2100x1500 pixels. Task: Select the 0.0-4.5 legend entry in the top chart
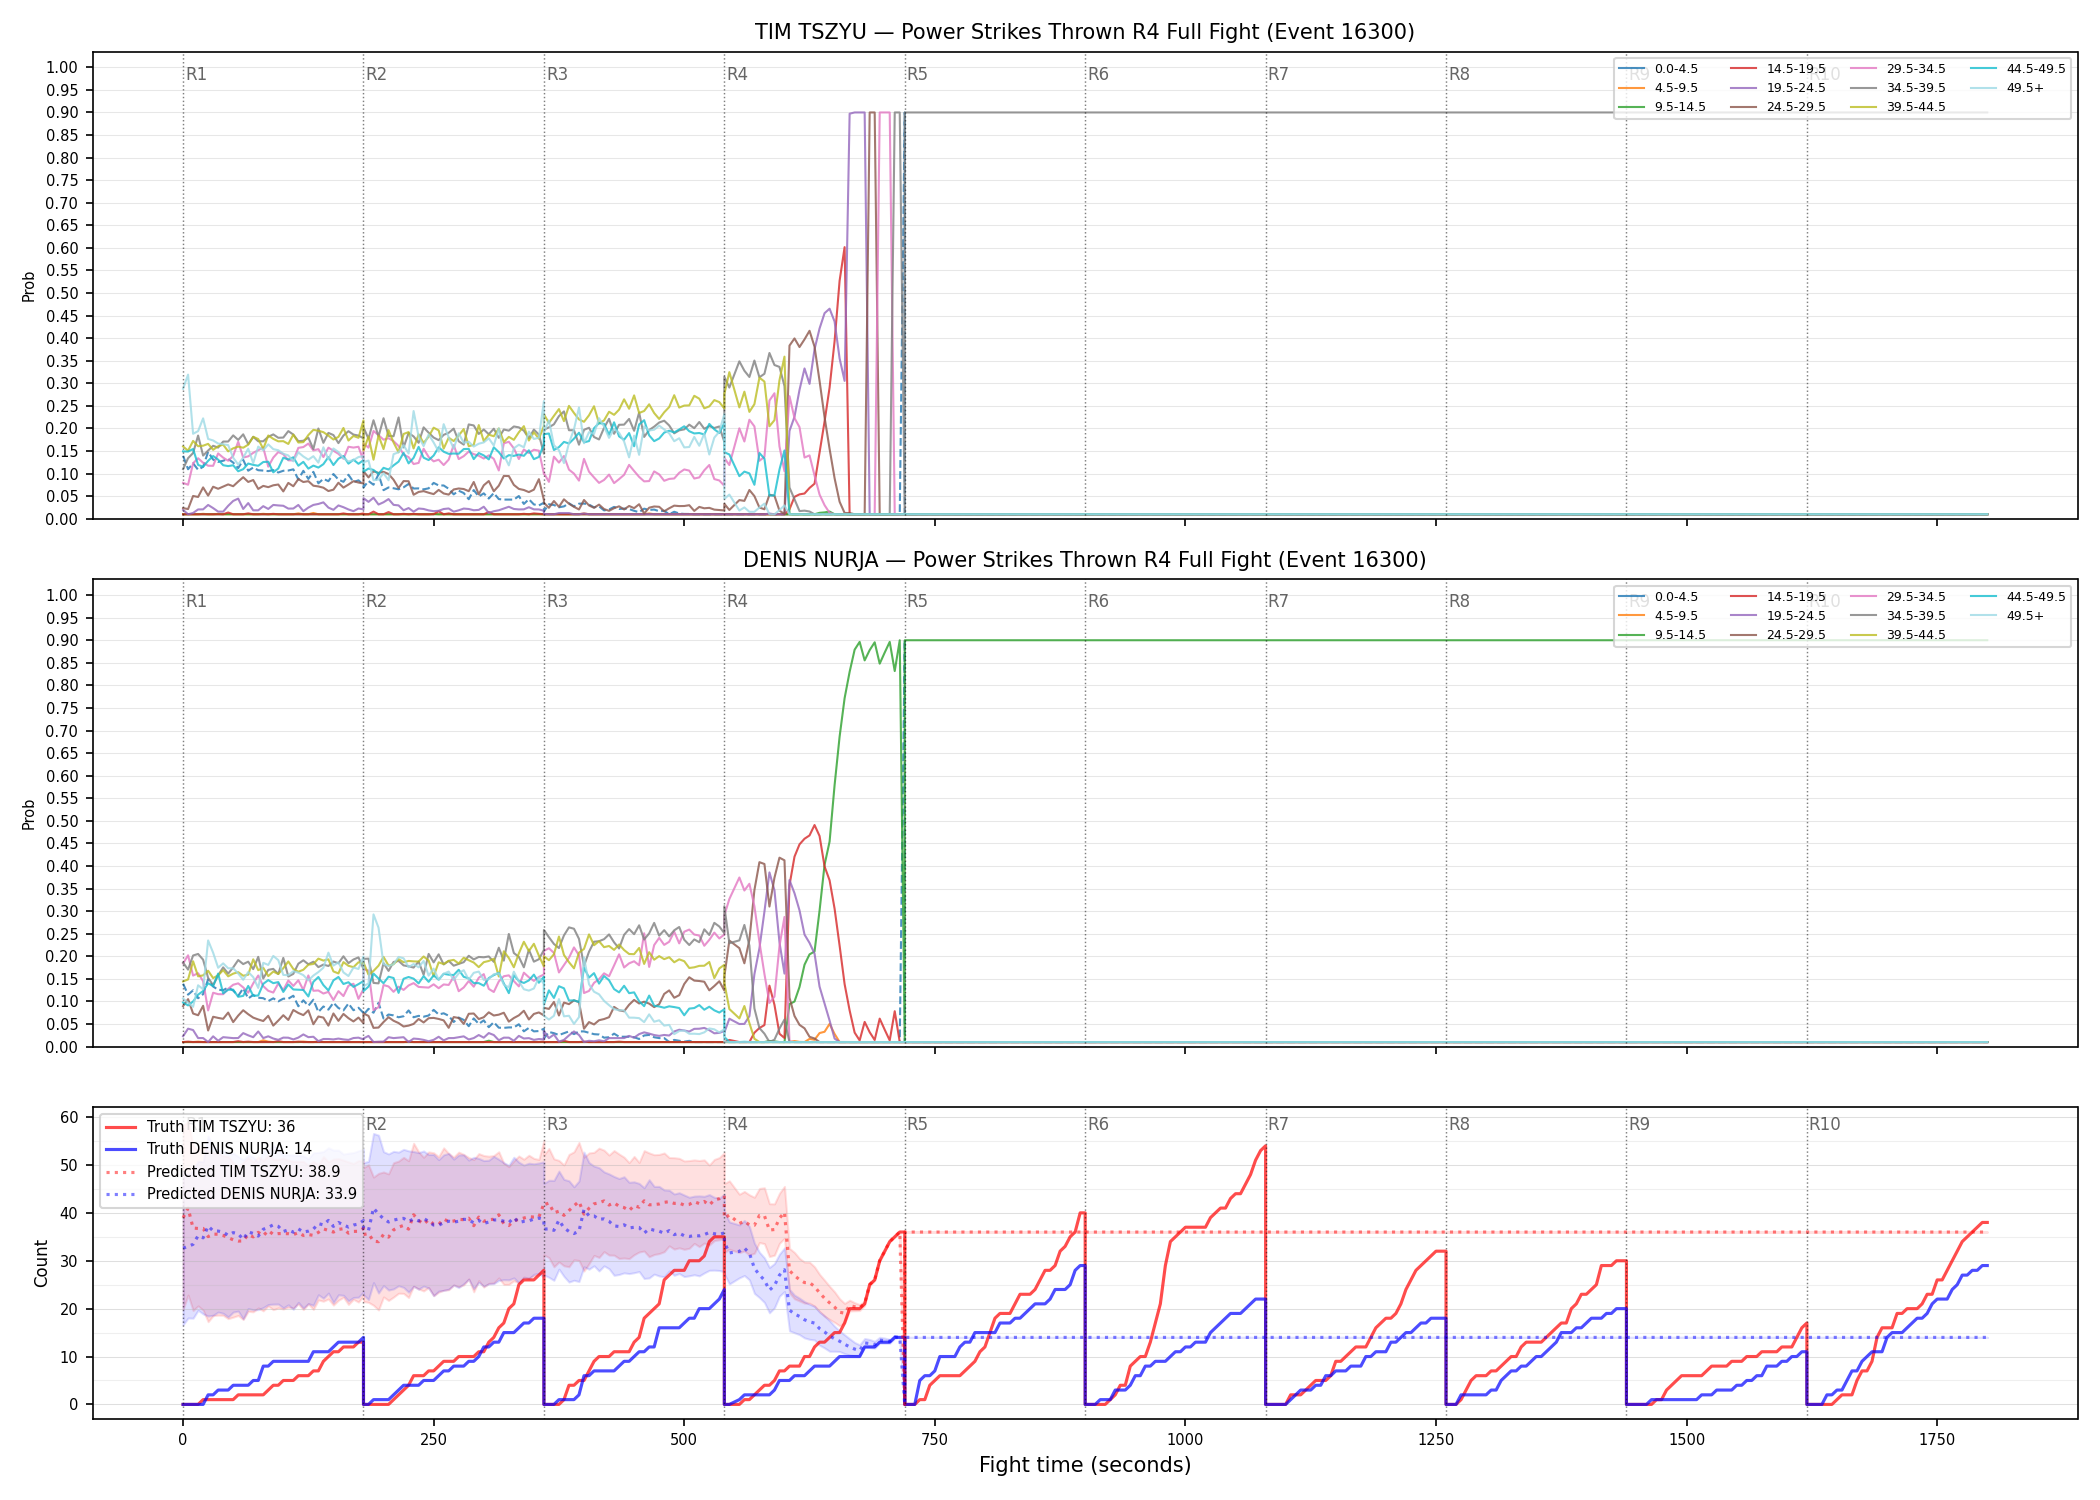1658,69
